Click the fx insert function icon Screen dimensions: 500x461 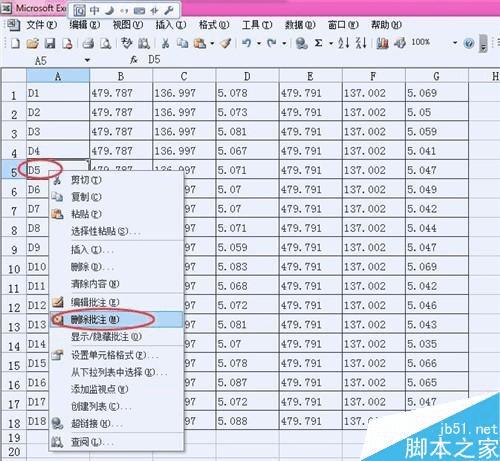(x=134, y=60)
